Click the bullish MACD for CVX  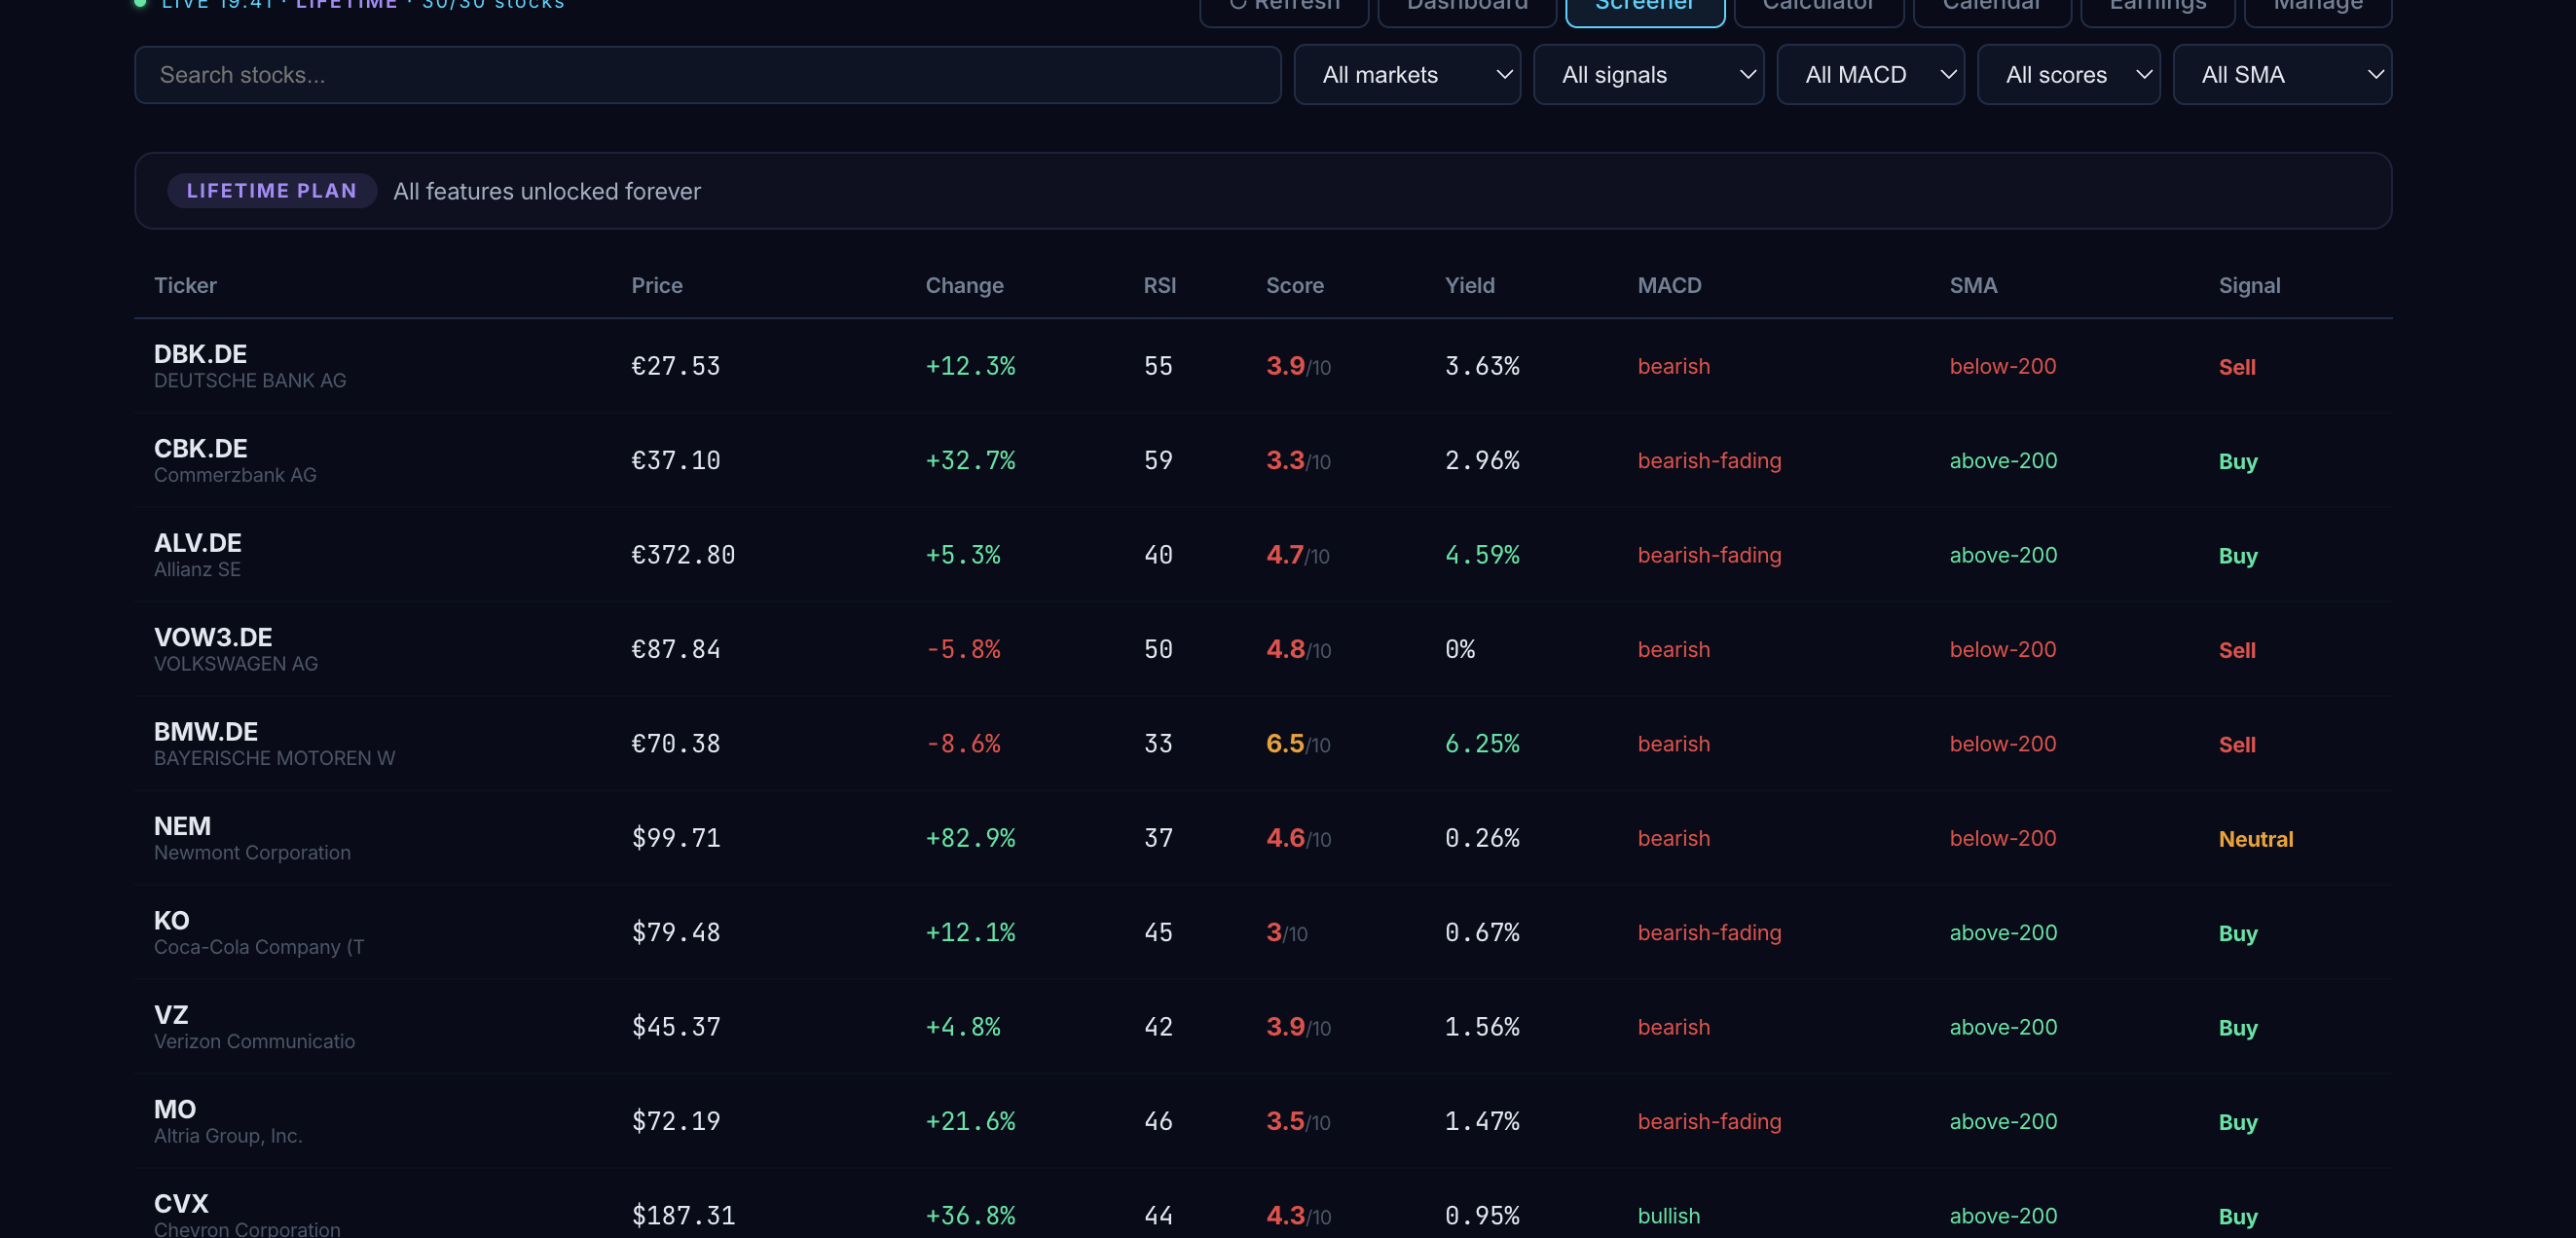click(1668, 1216)
